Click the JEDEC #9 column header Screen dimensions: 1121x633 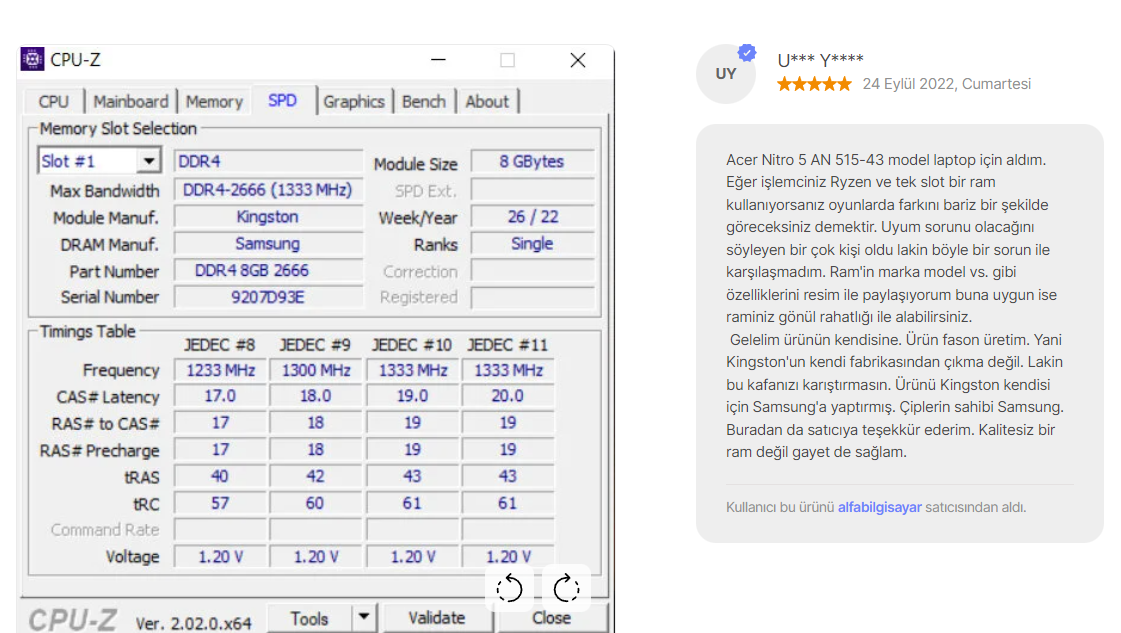[x=315, y=345]
